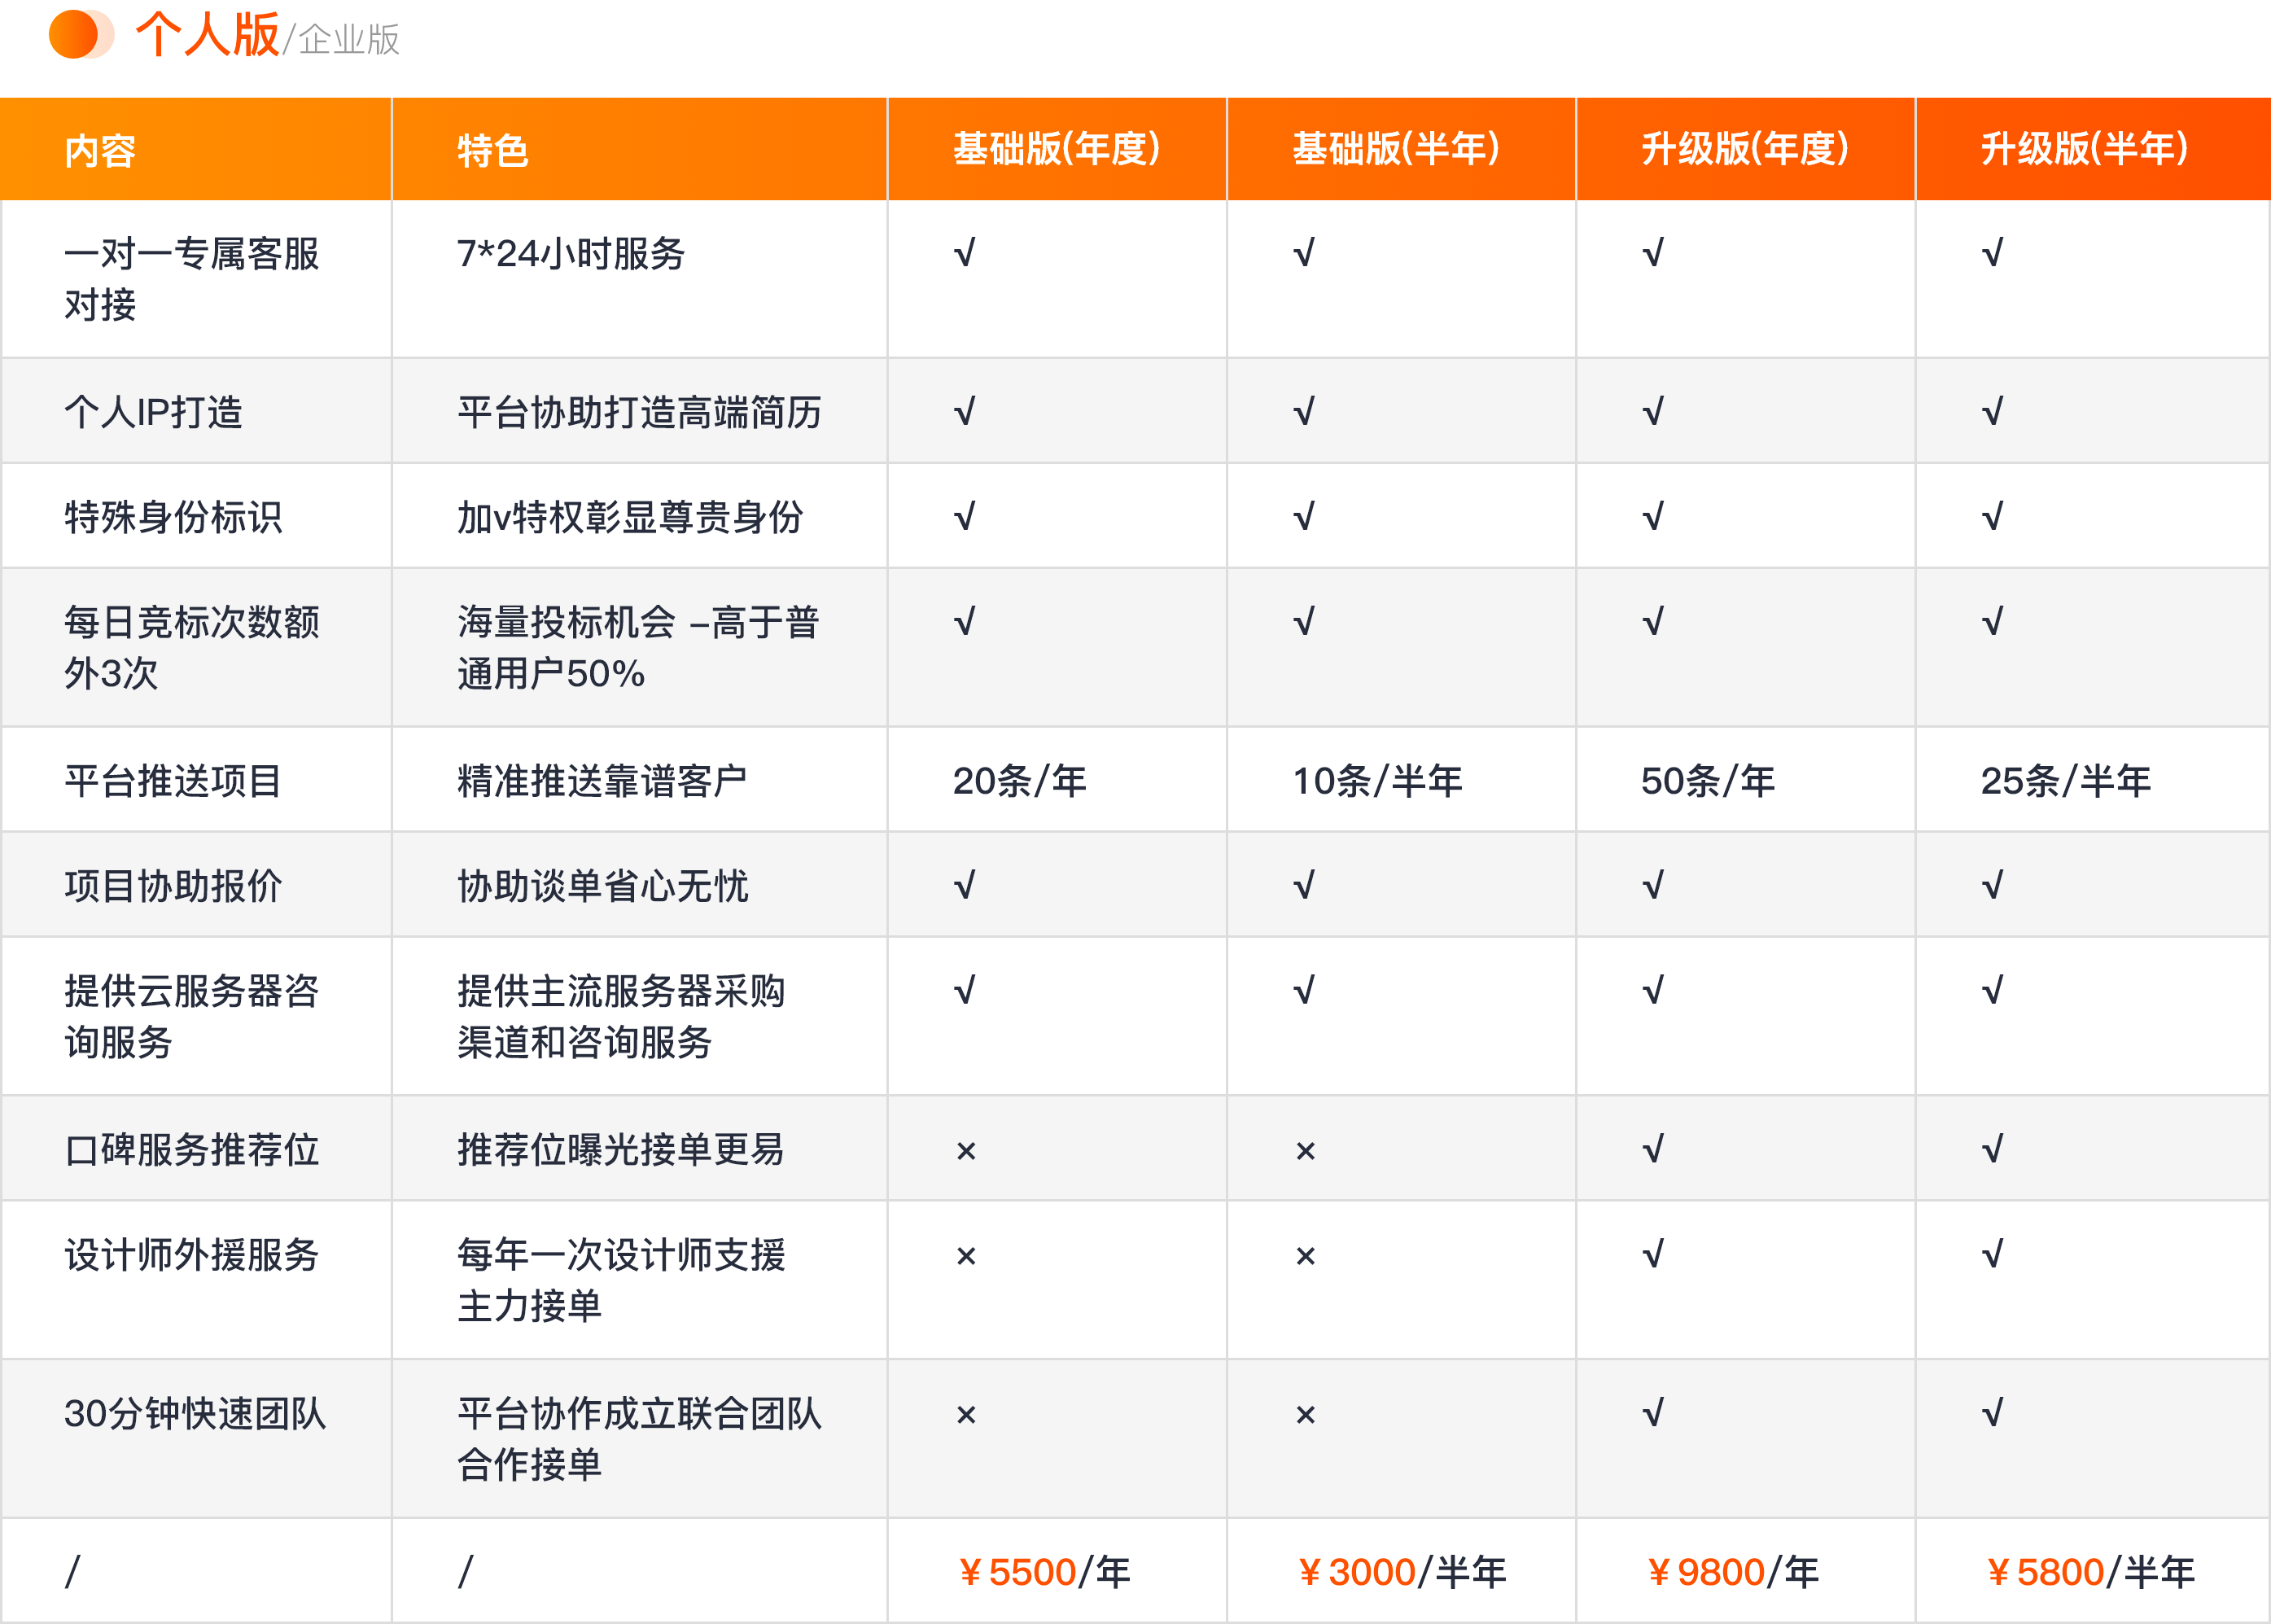The image size is (2271, 1624).
Task: Click the 设计师外援服务 row label
Action: 192,1255
